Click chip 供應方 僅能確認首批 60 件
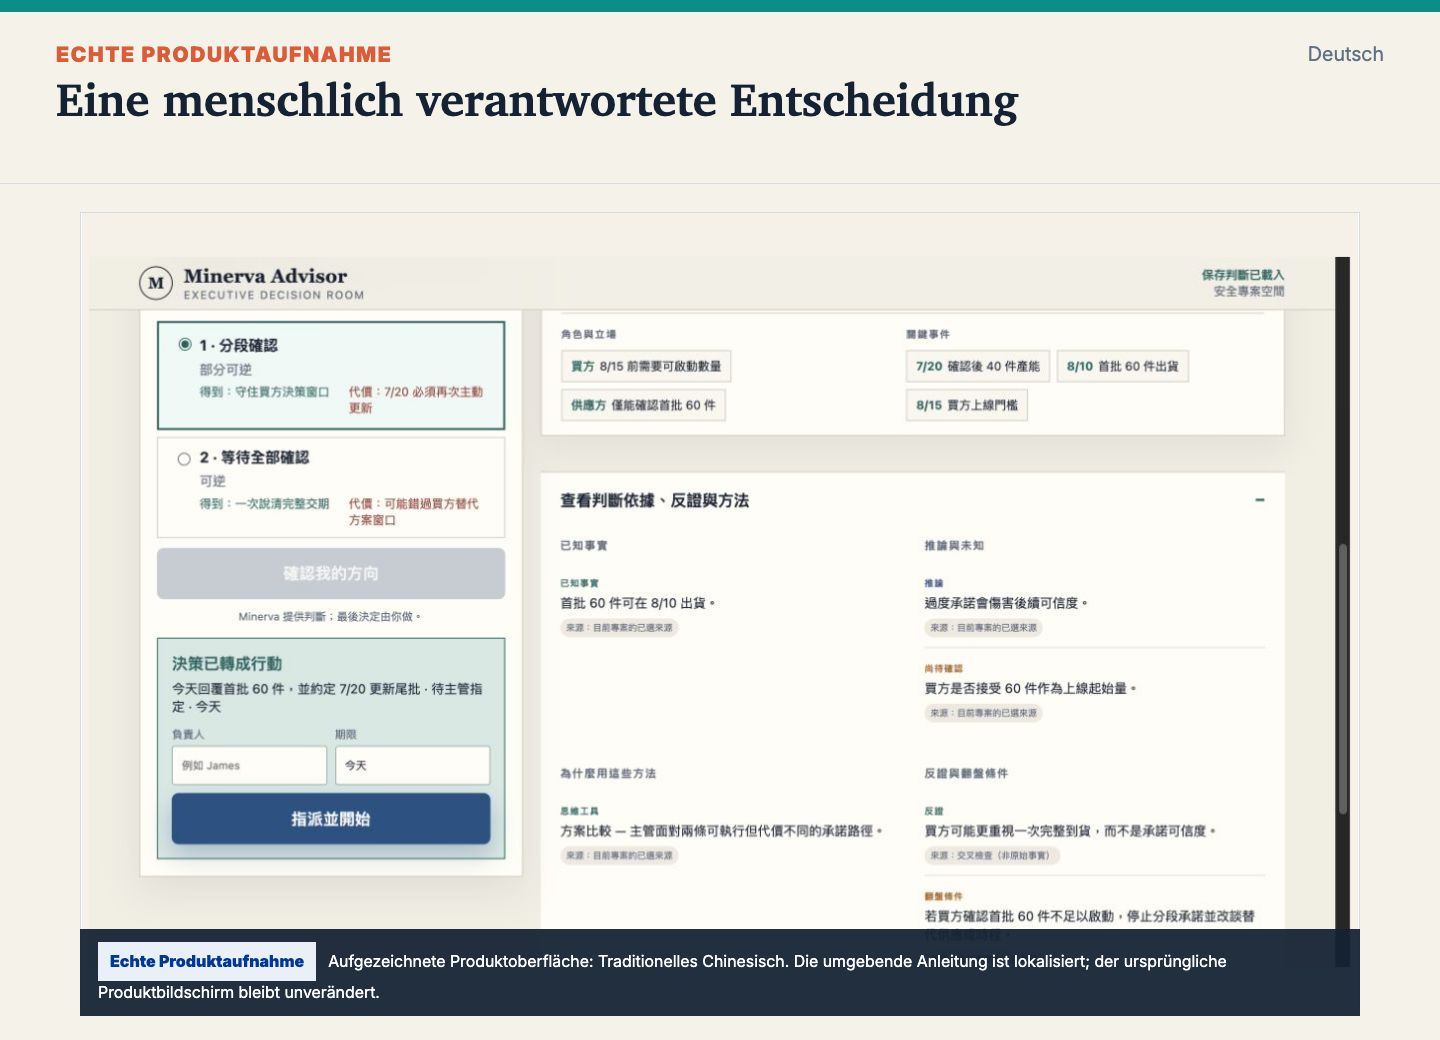Viewport: 1440px width, 1040px height. 643,405
